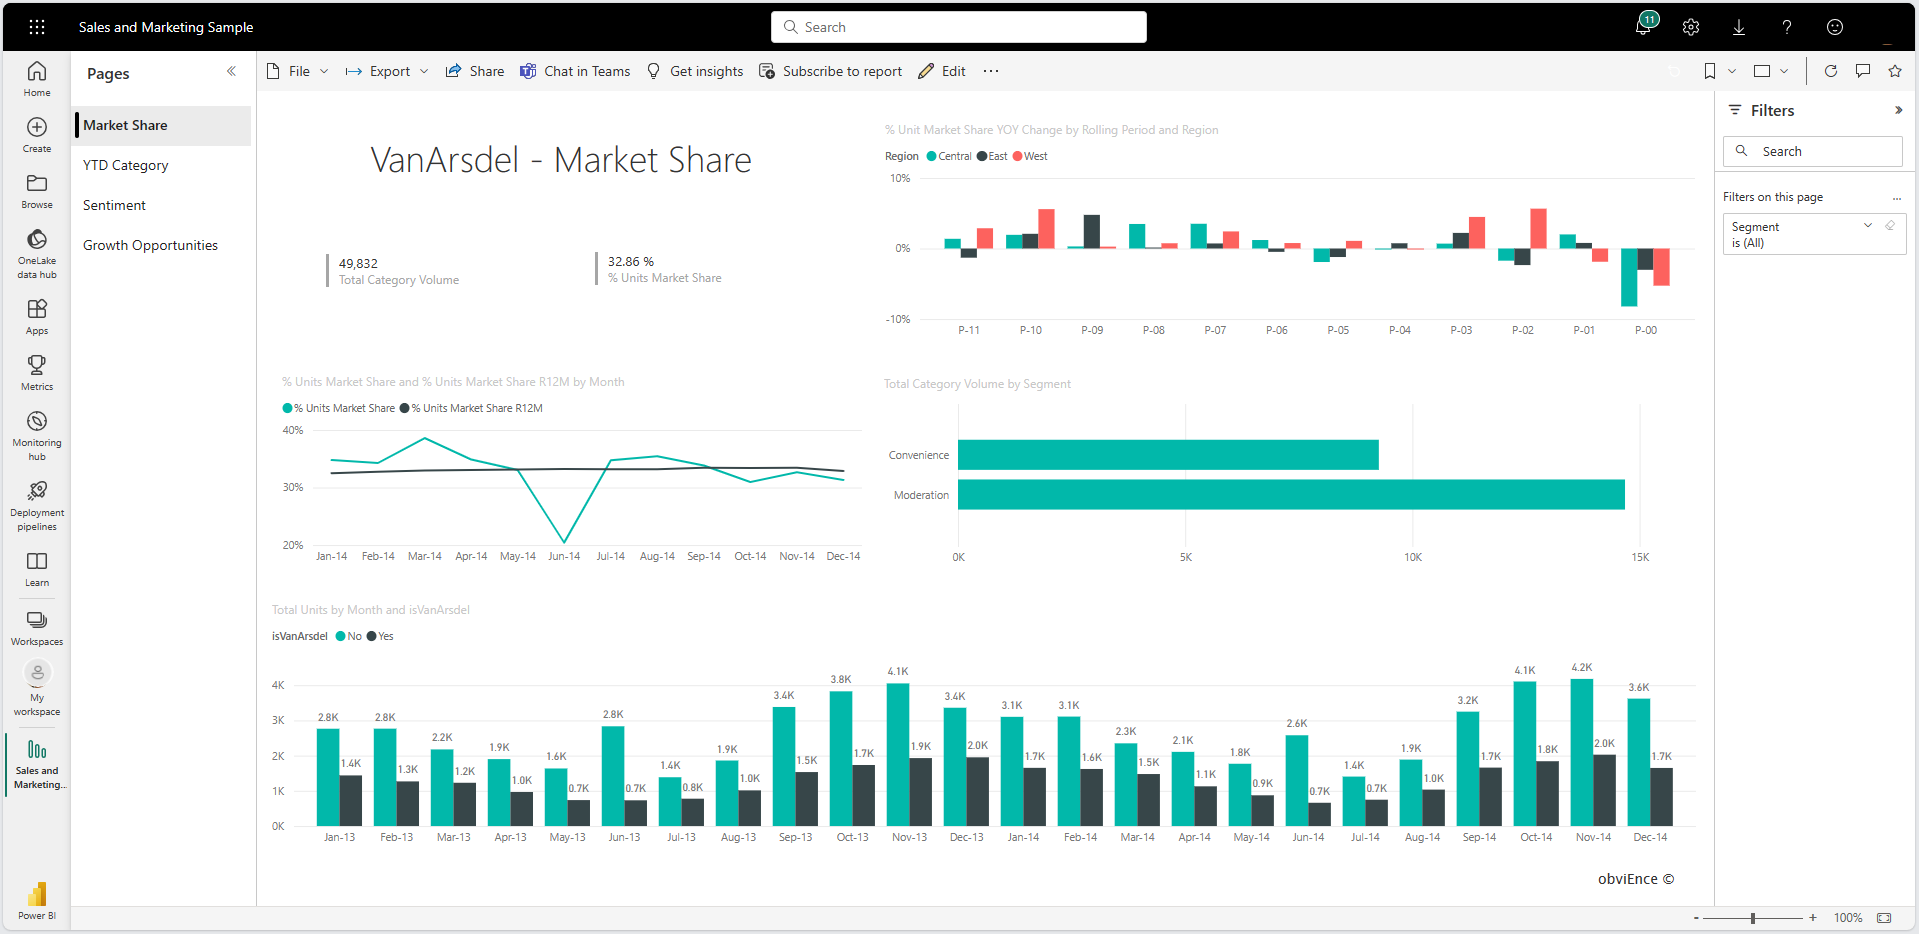
Task: Refresh the report visuals
Action: coord(1831,71)
